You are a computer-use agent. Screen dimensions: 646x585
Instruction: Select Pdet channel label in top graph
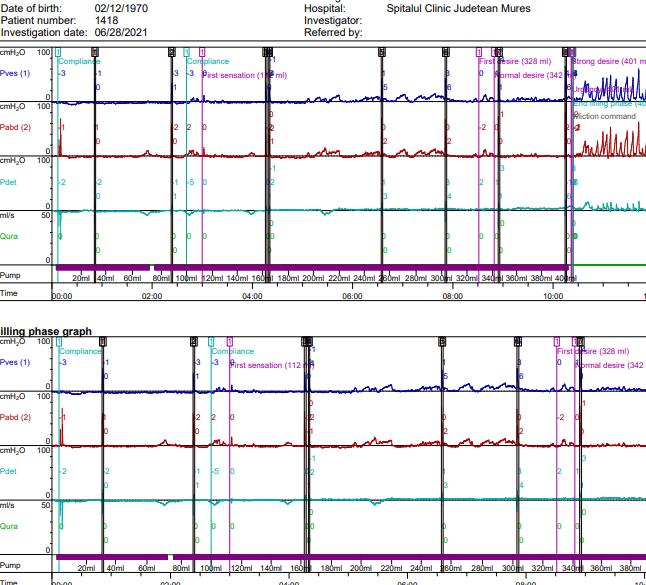8,182
